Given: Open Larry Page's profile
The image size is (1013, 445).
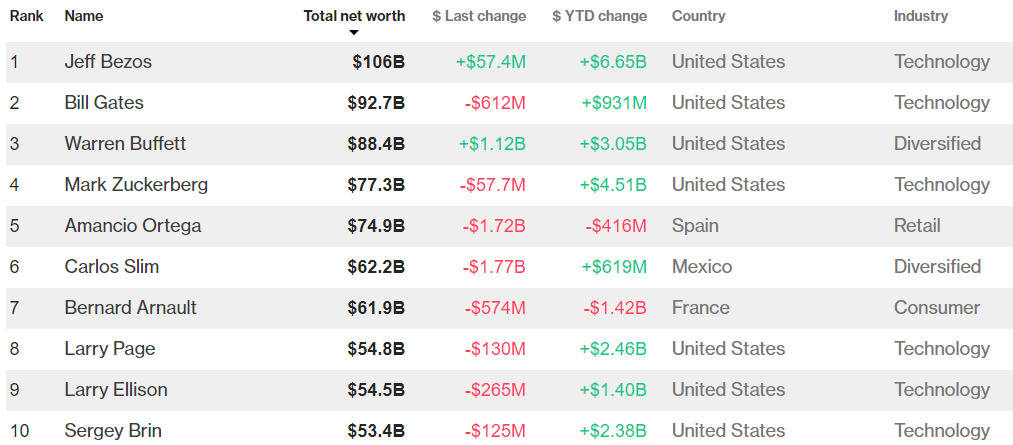Looking at the screenshot, I should (x=110, y=349).
